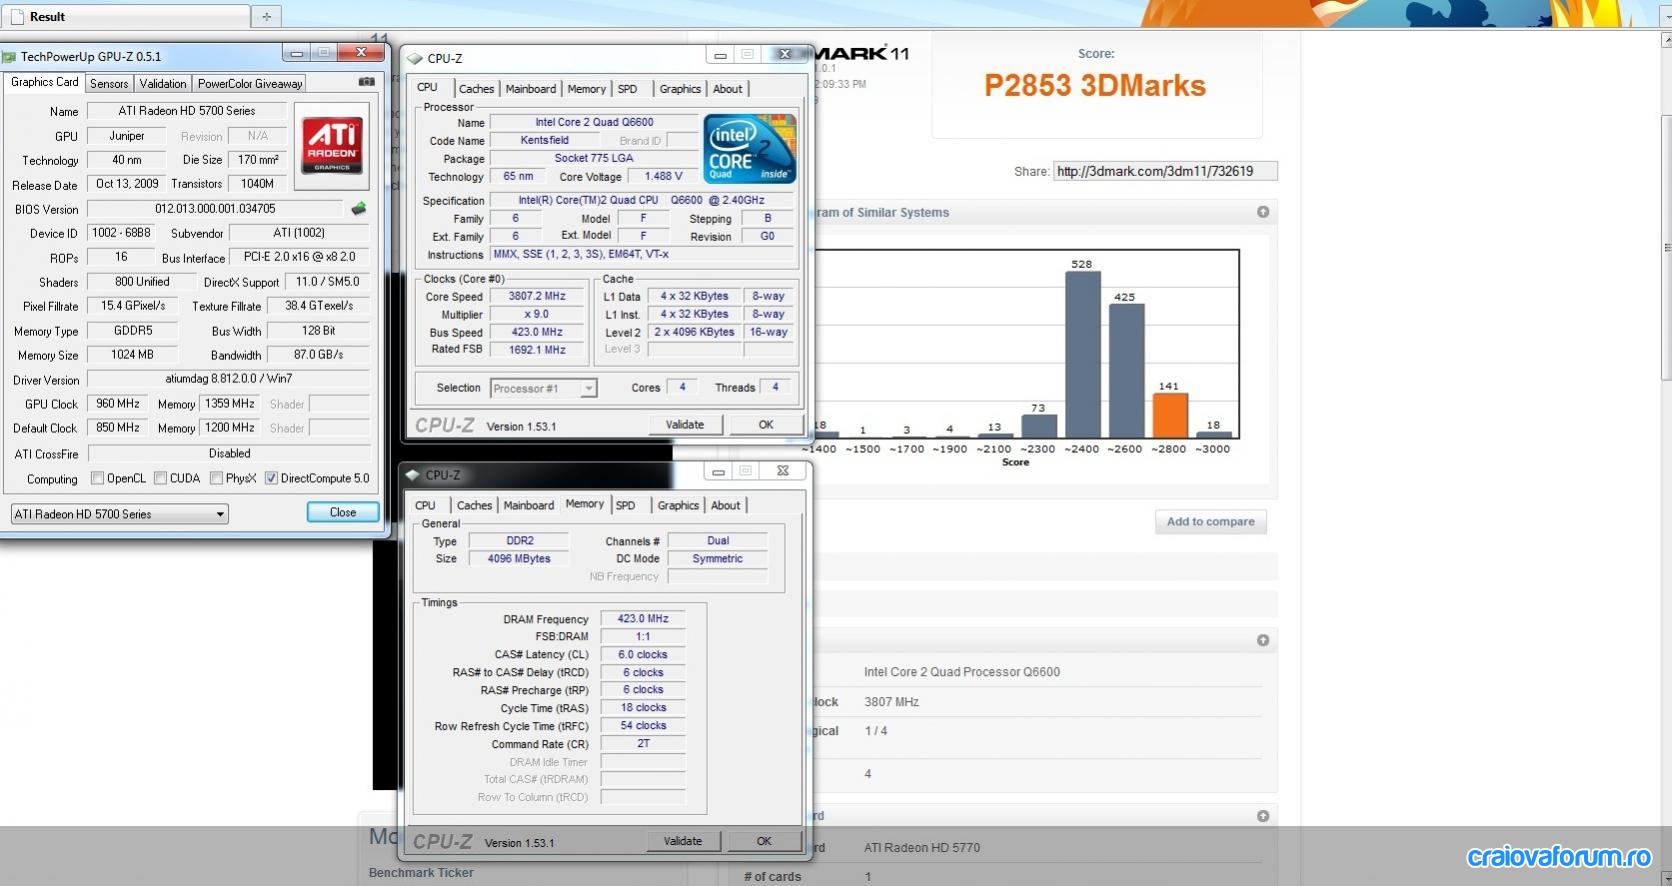Click the BIOS version 012.013.000.001.034705 field
Viewport: 1672px width, 886px height.
[215, 209]
